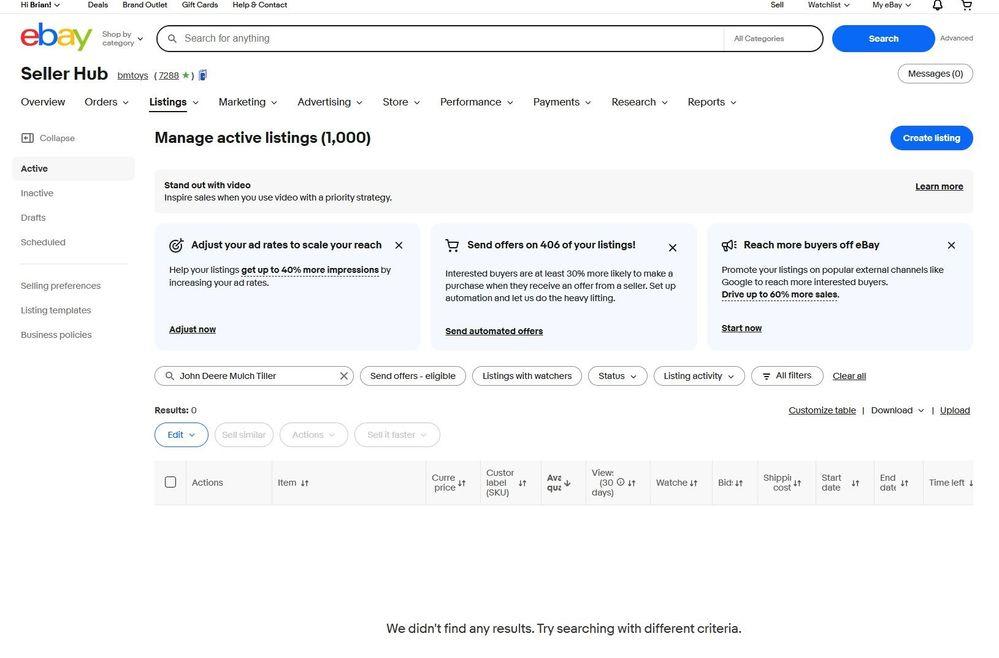Open the Download dropdown
Image resolution: width=999 pixels, height=658 pixels.
897,410
